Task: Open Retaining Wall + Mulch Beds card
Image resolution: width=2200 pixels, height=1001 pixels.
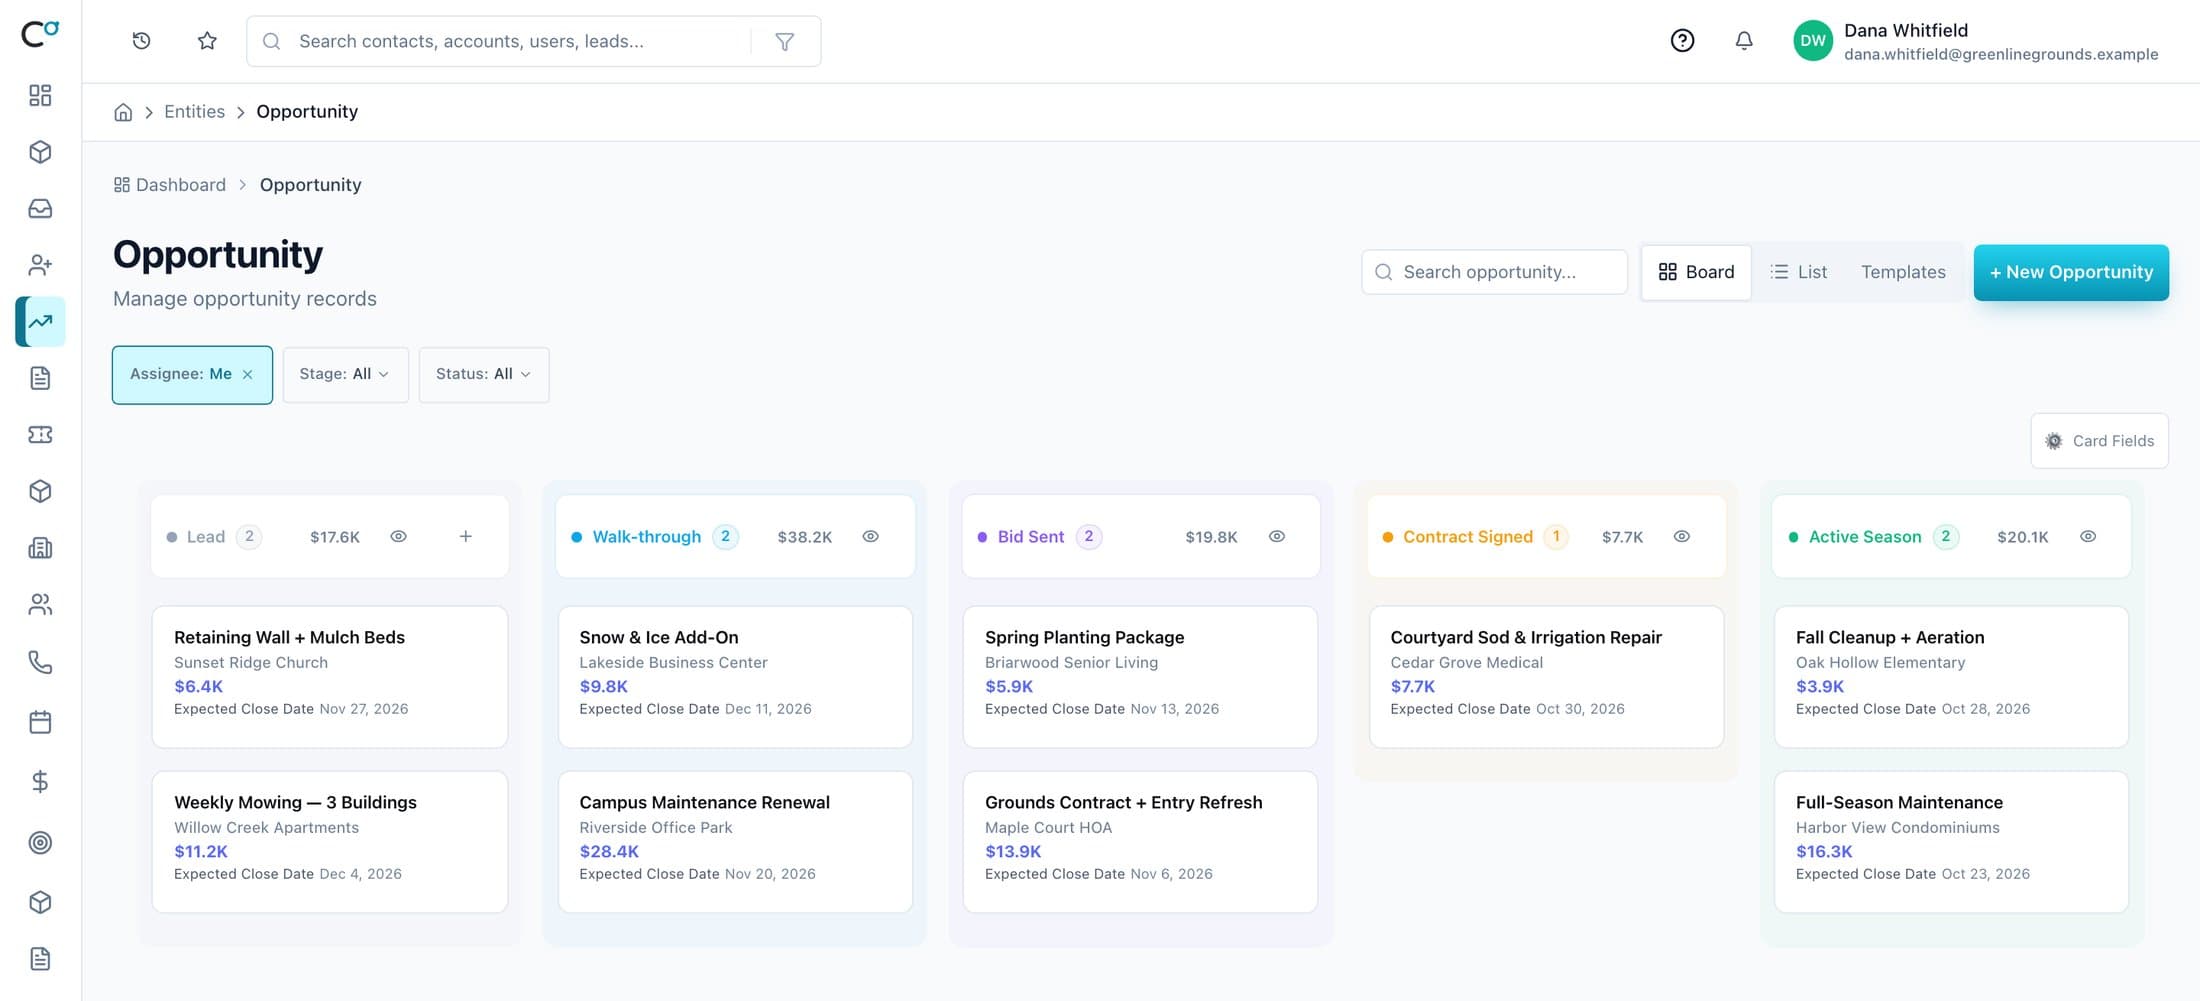Action: [x=330, y=677]
